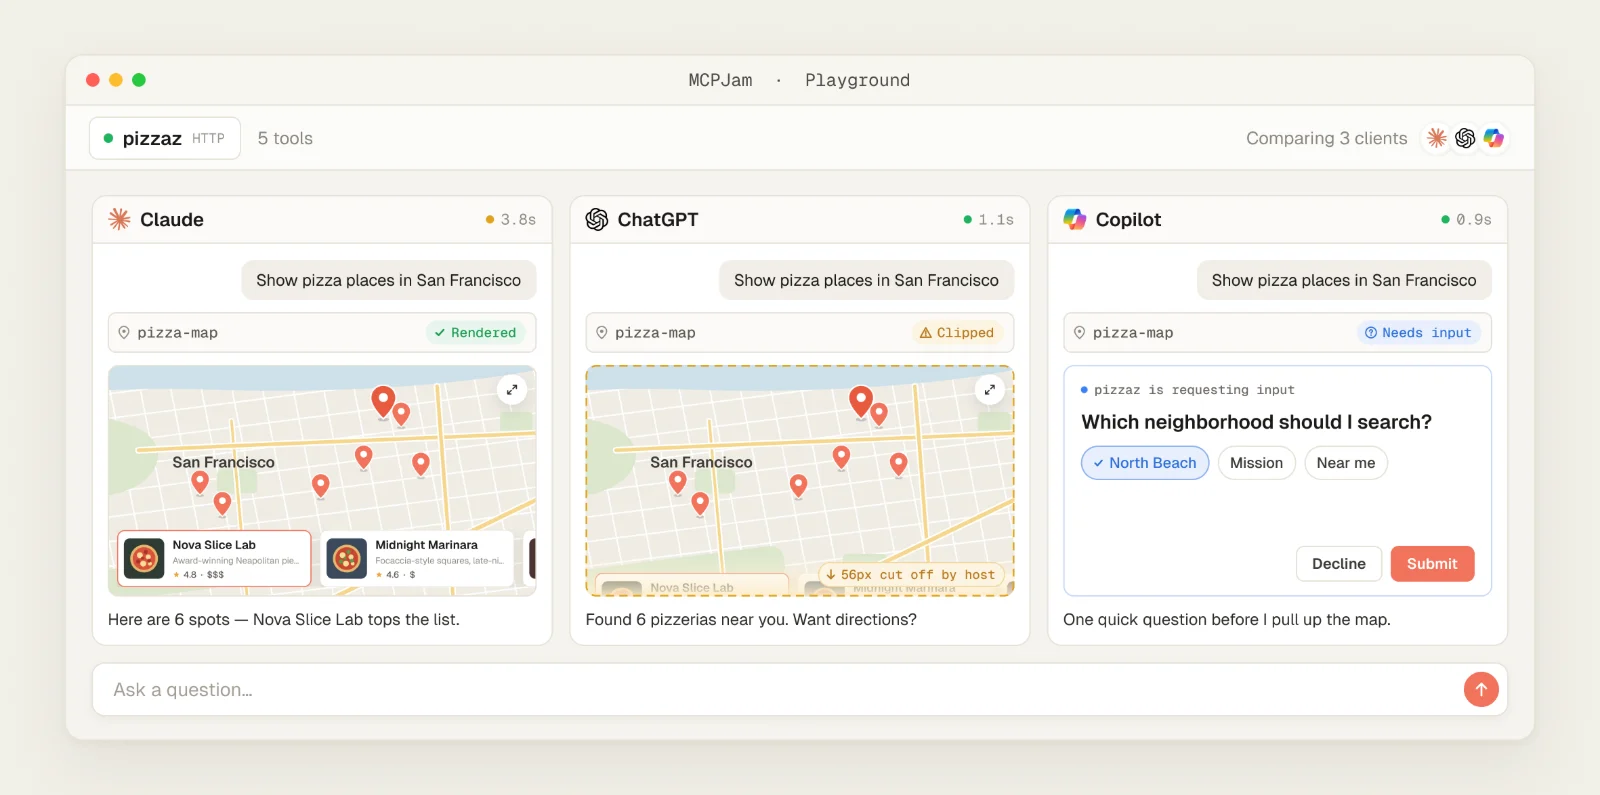Click the Rendered status badge
This screenshot has height=795, width=1600.
[475, 332]
